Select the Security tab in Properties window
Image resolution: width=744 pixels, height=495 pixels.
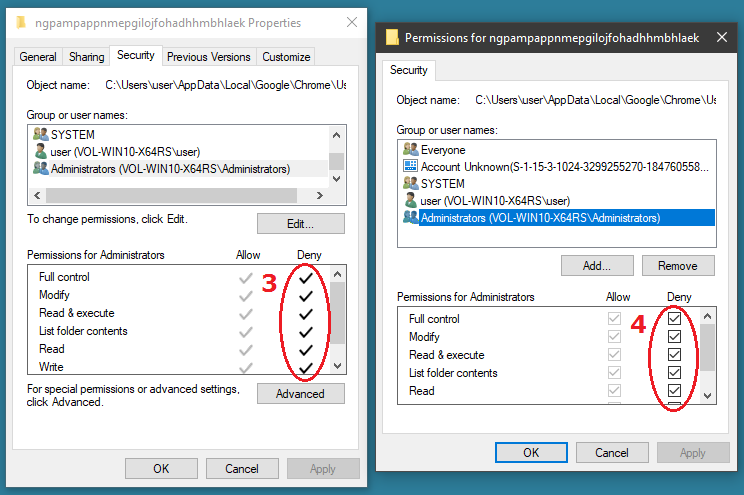[x=136, y=56]
